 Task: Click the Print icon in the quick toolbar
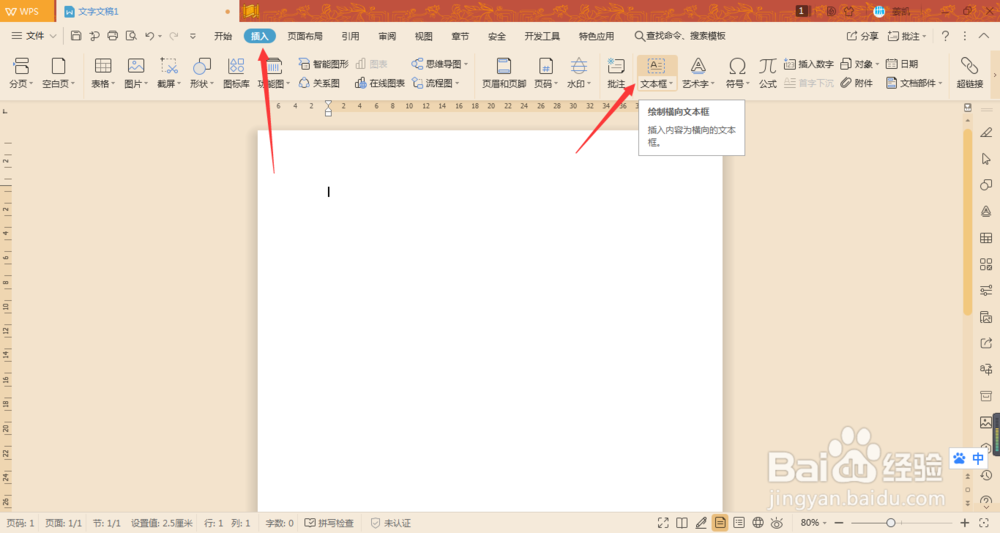pyautogui.click(x=112, y=36)
